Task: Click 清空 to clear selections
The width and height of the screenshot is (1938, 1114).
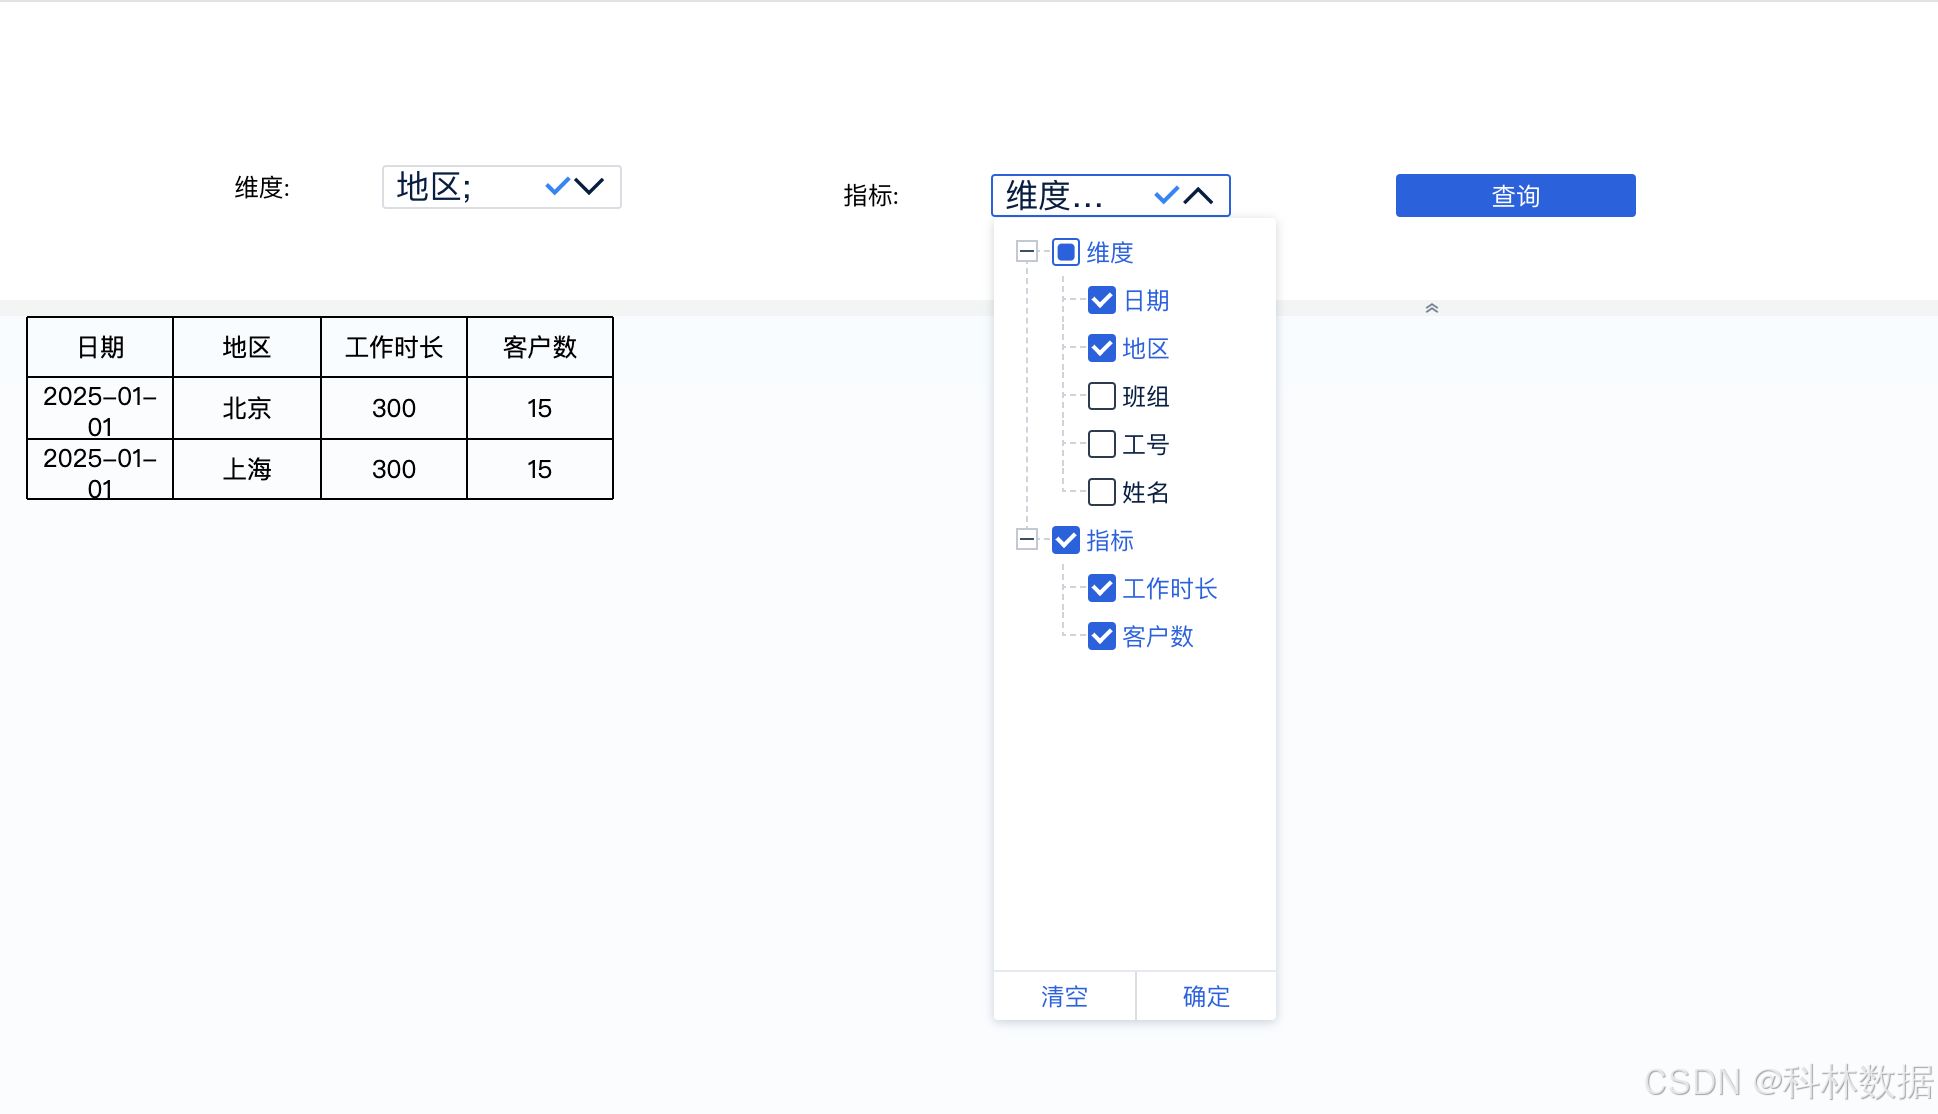Action: pos(1064,996)
